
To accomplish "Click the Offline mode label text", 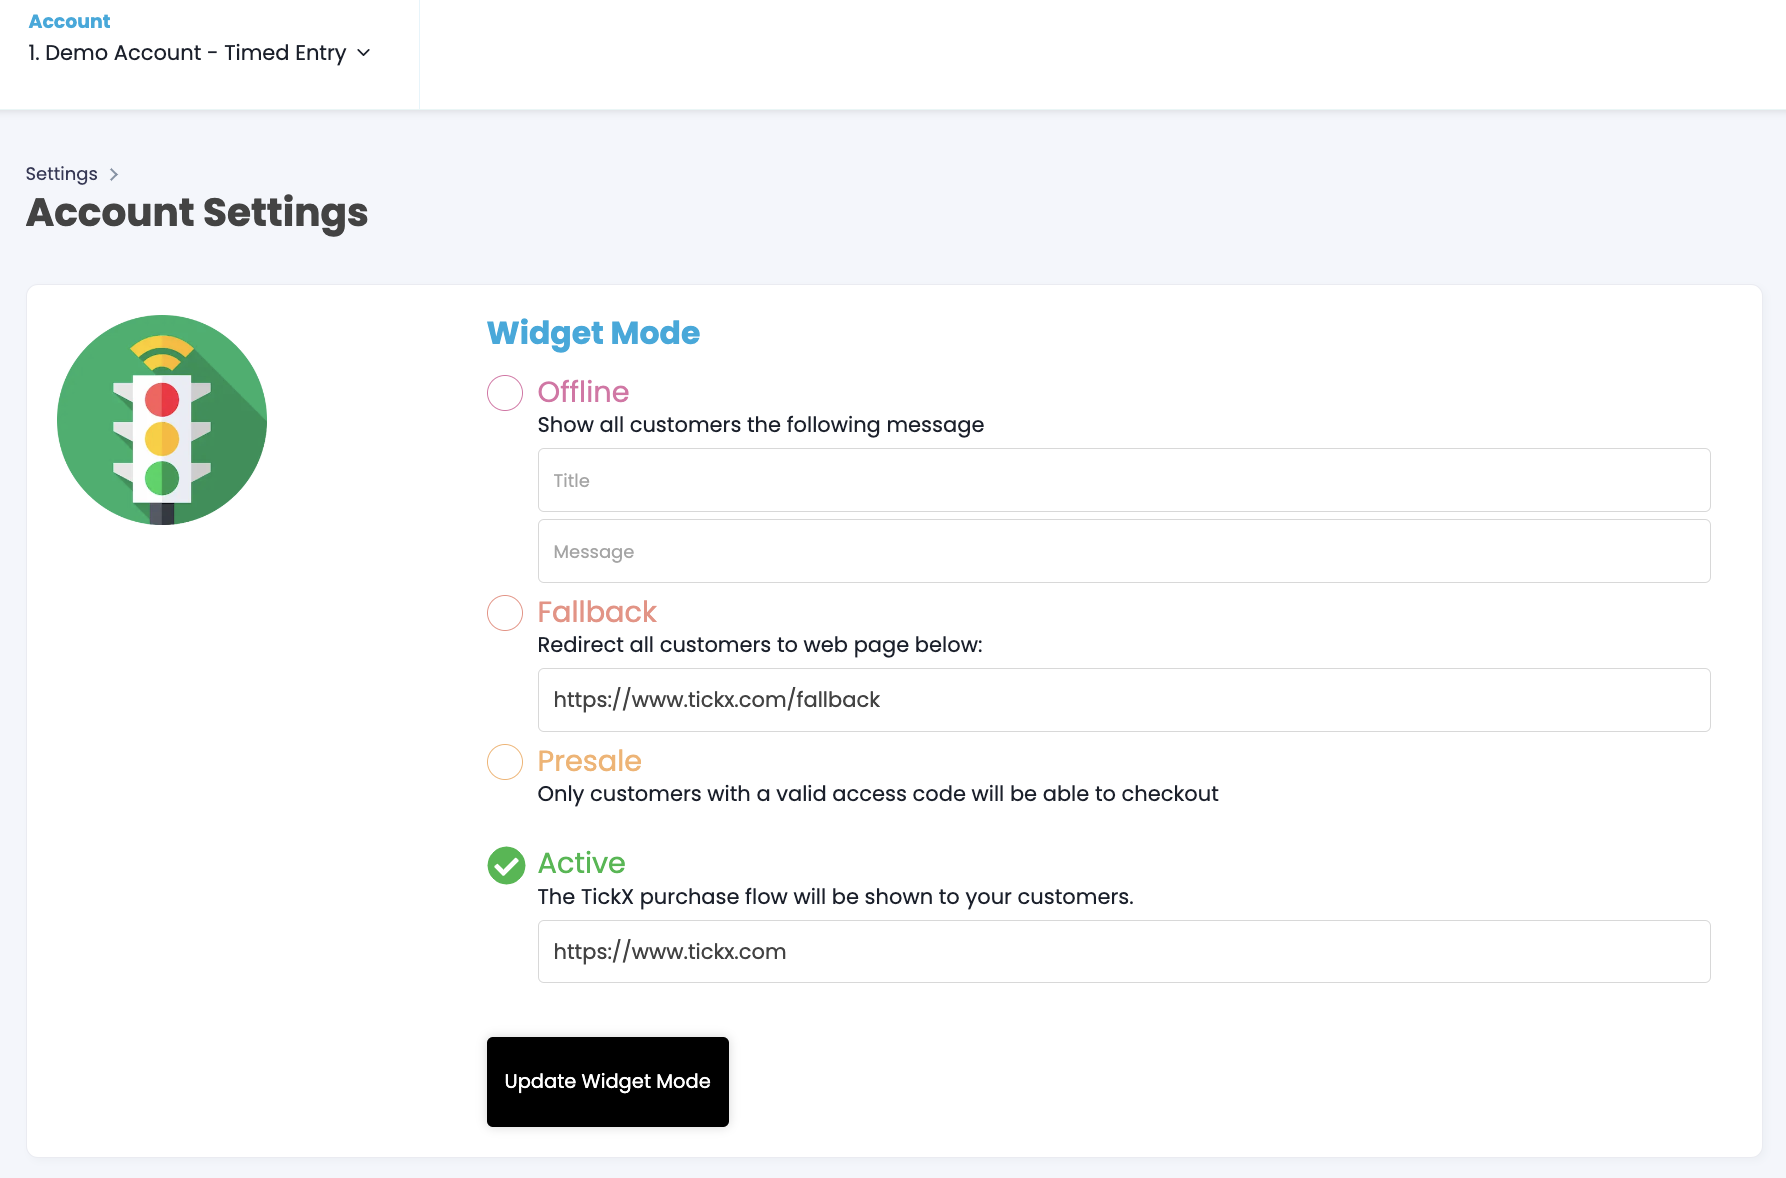I will click(583, 392).
